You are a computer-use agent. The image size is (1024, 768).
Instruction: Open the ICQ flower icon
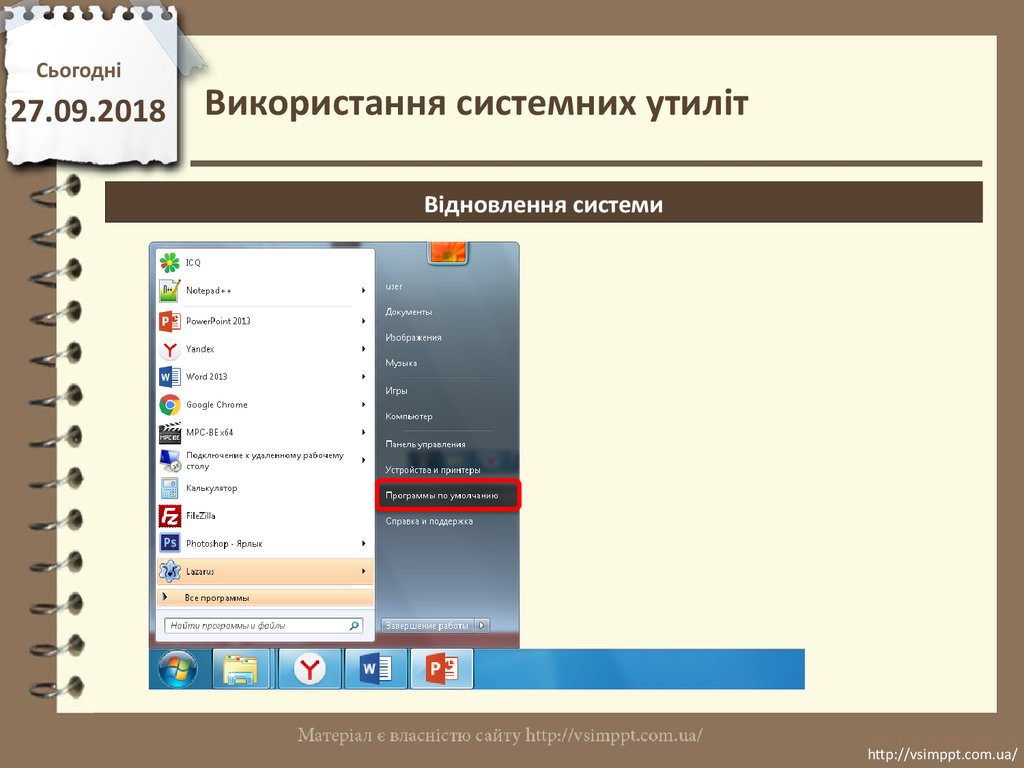tap(169, 263)
